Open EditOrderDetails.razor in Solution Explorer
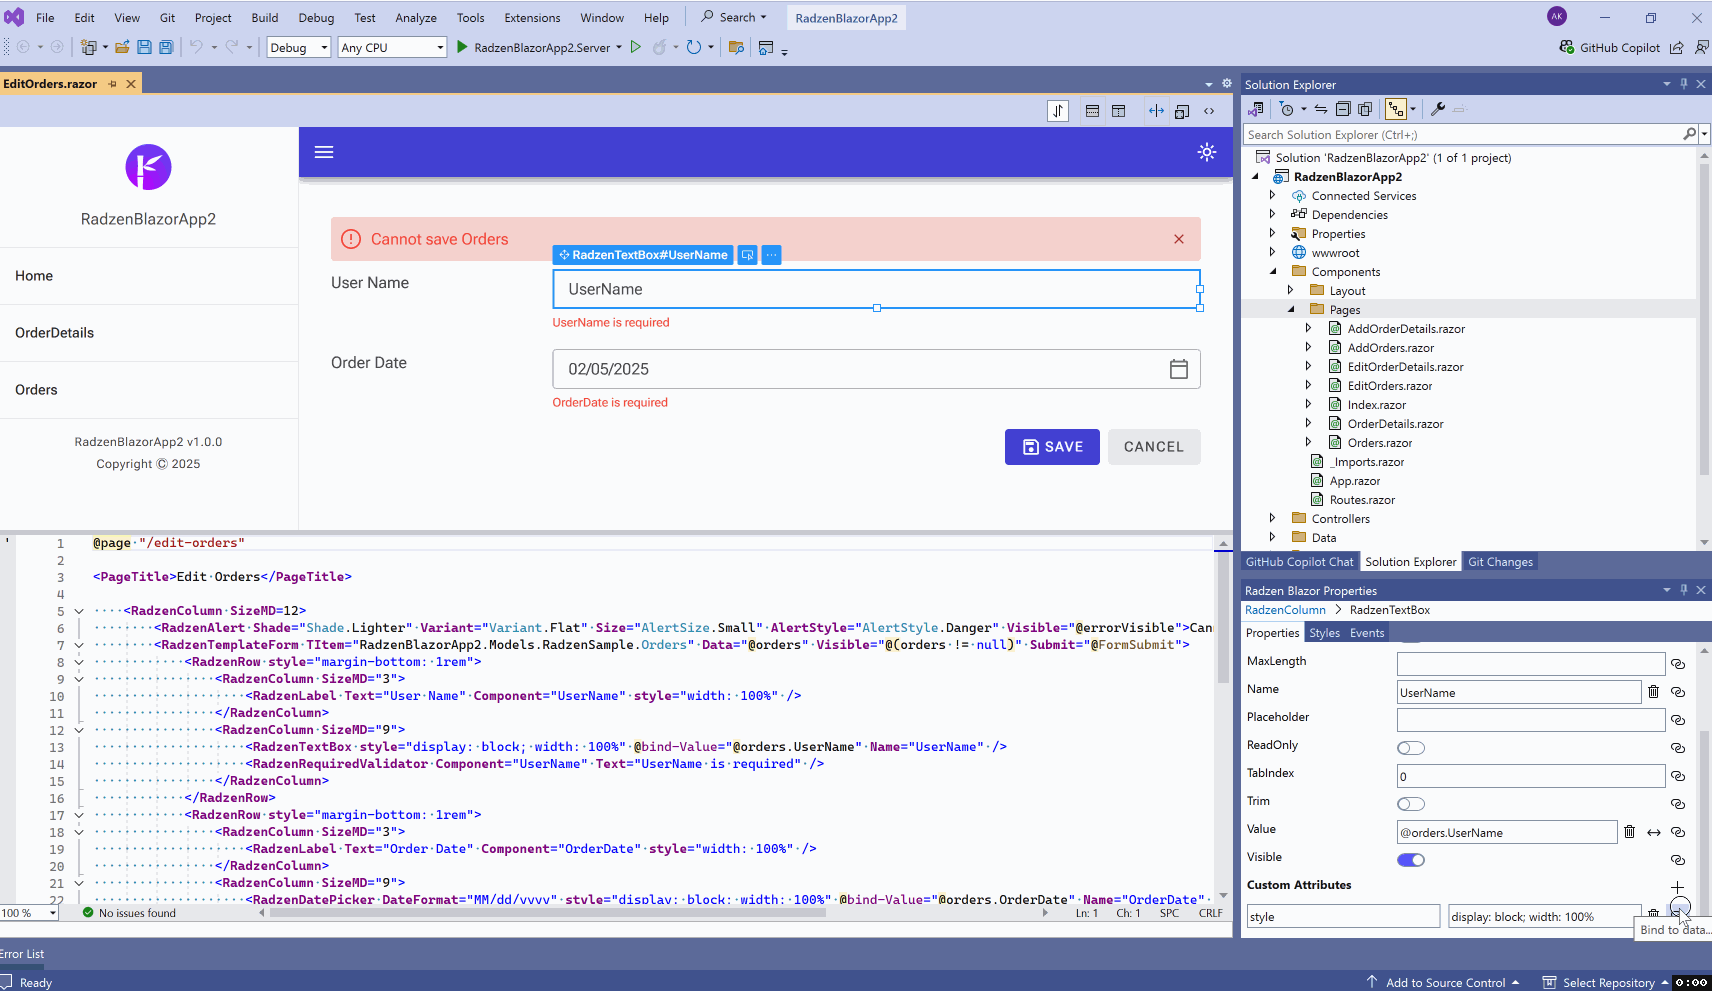The height and width of the screenshot is (991, 1712). 1405,367
